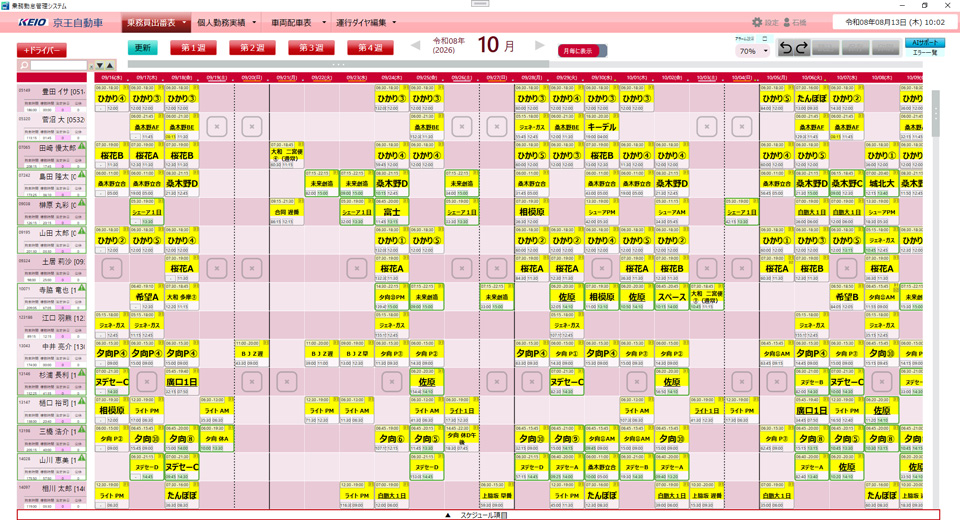Jump to next driver search result
The image size is (960, 520).
click(100, 66)
